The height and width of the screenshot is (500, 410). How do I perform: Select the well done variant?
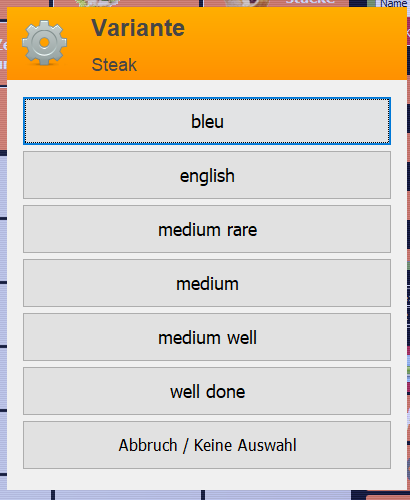(x=207, y=391)
